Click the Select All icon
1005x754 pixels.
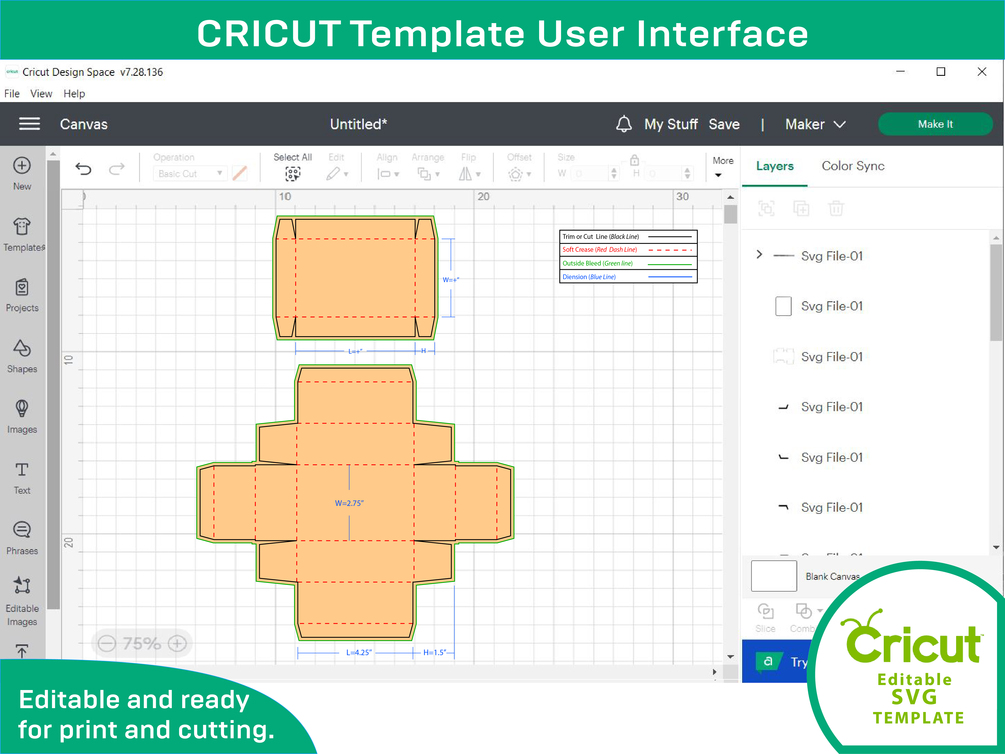(x=292, y=174)
